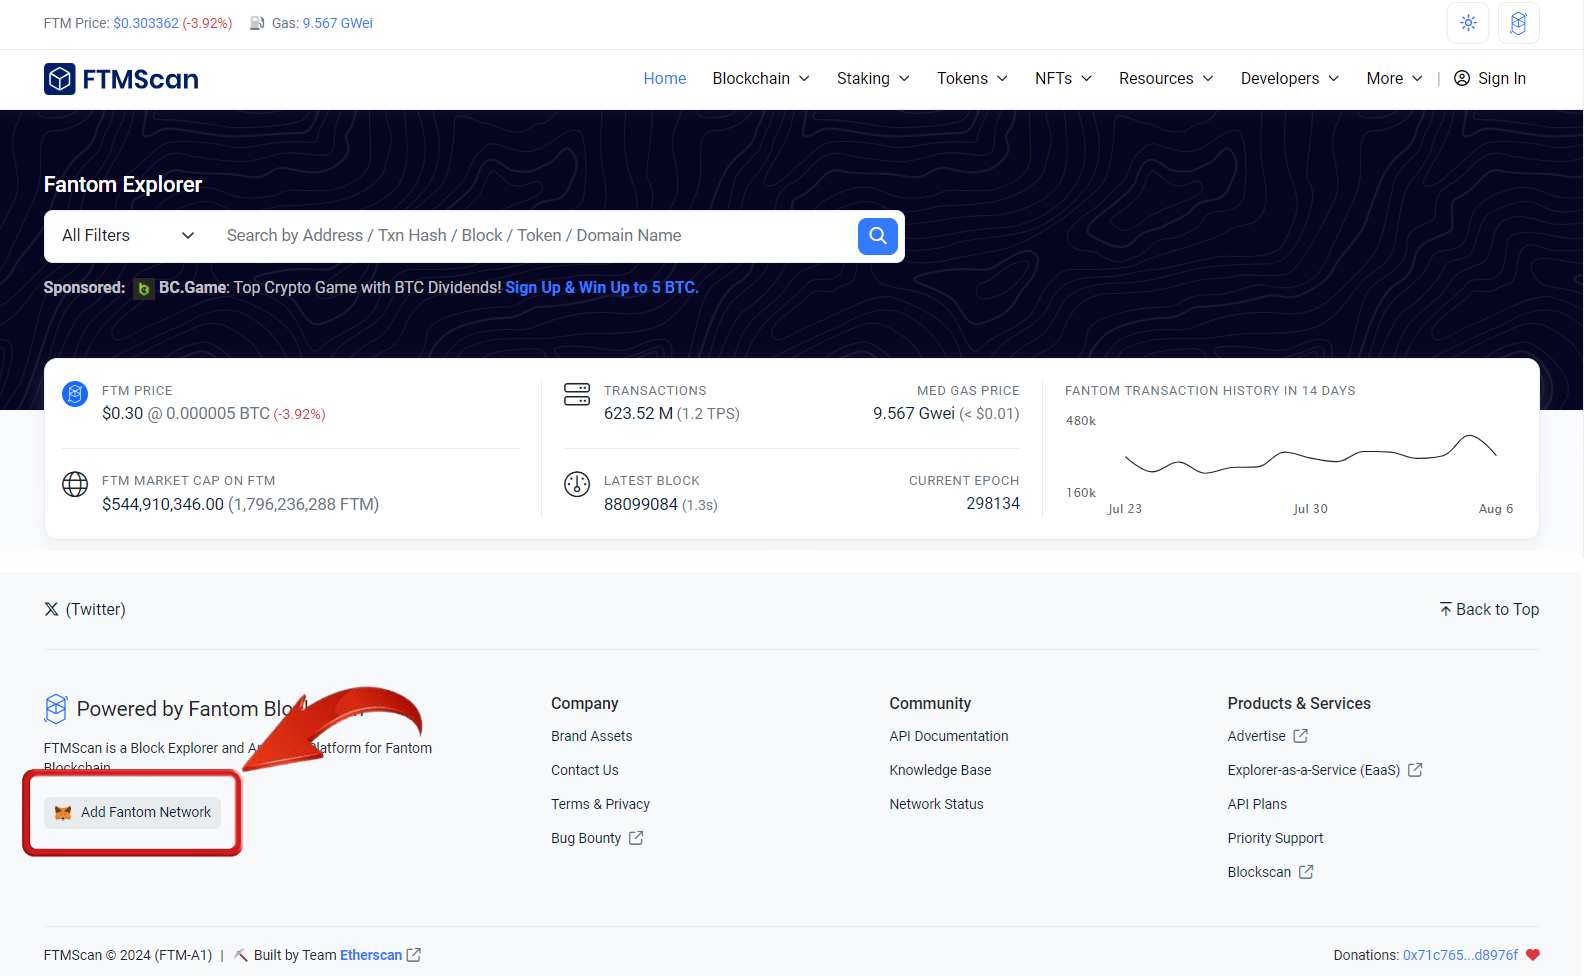Screen dimensions: 1584x977
Task: Click the pickaxe Built by icon
Action: 241,955
